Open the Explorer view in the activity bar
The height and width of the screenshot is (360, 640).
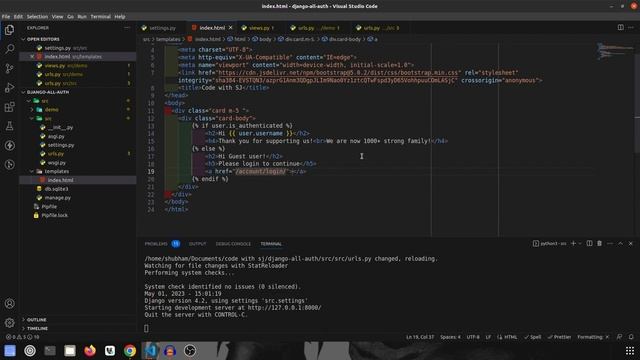click(x=9, y=30)
